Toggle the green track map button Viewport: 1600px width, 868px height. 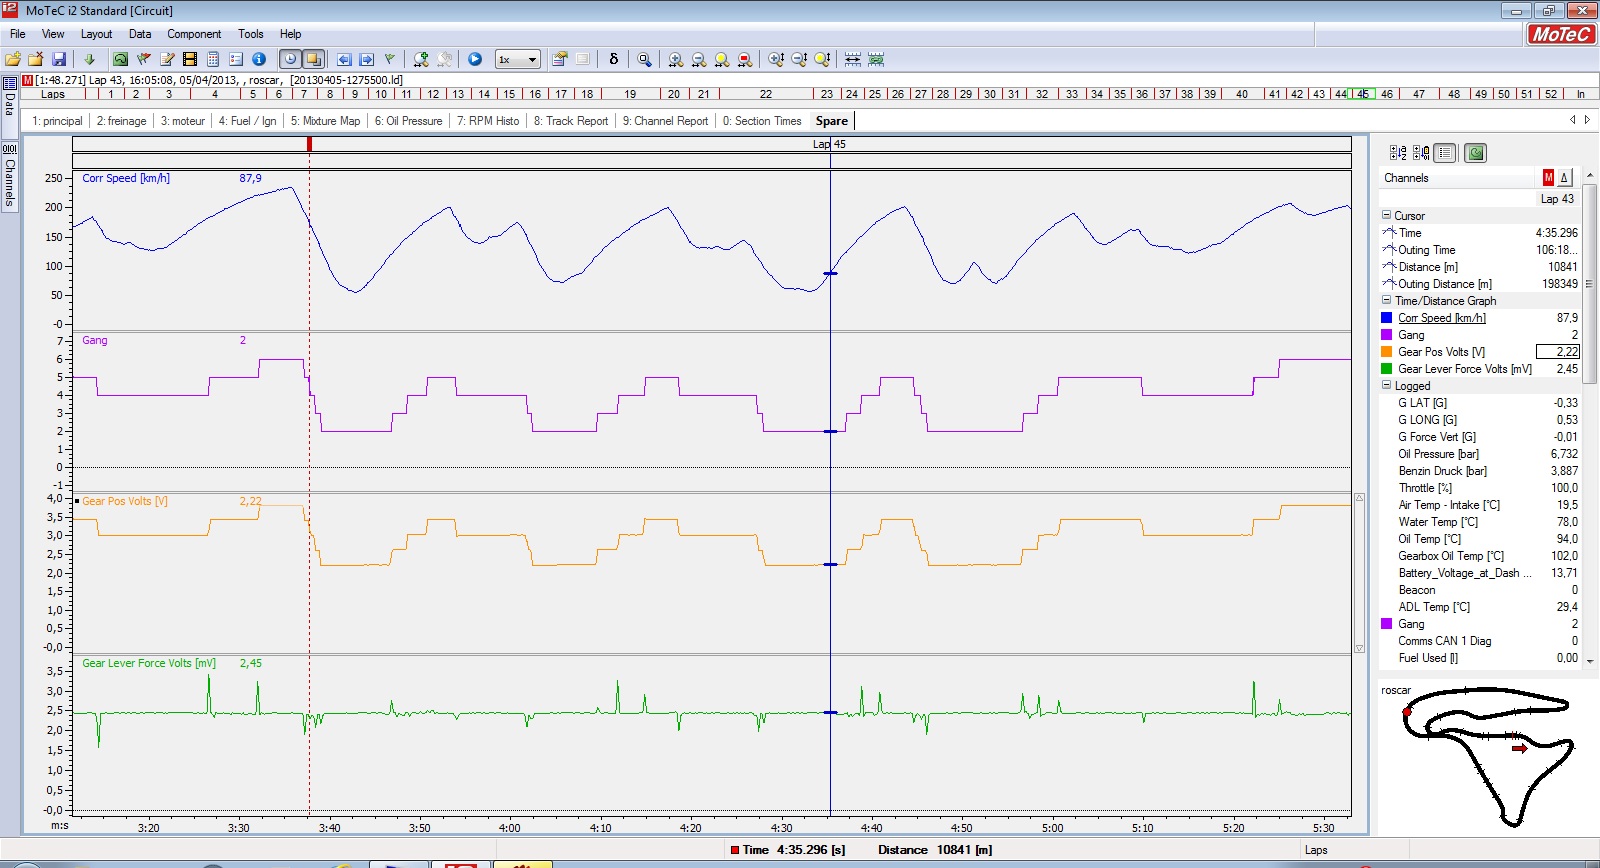coord(1475,153)
